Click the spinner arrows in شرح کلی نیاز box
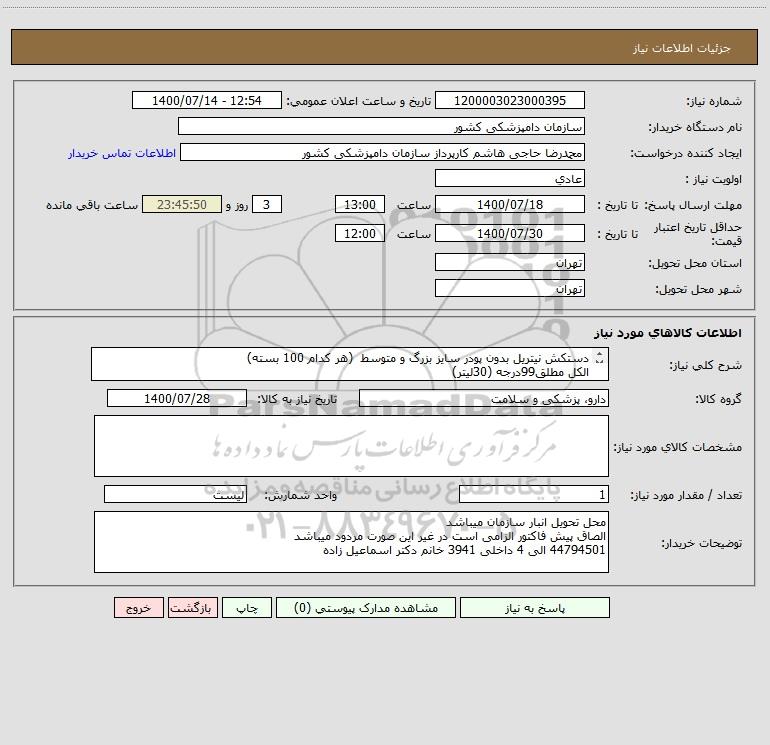The width and height of the screenshot is (770, 745). 598,358
